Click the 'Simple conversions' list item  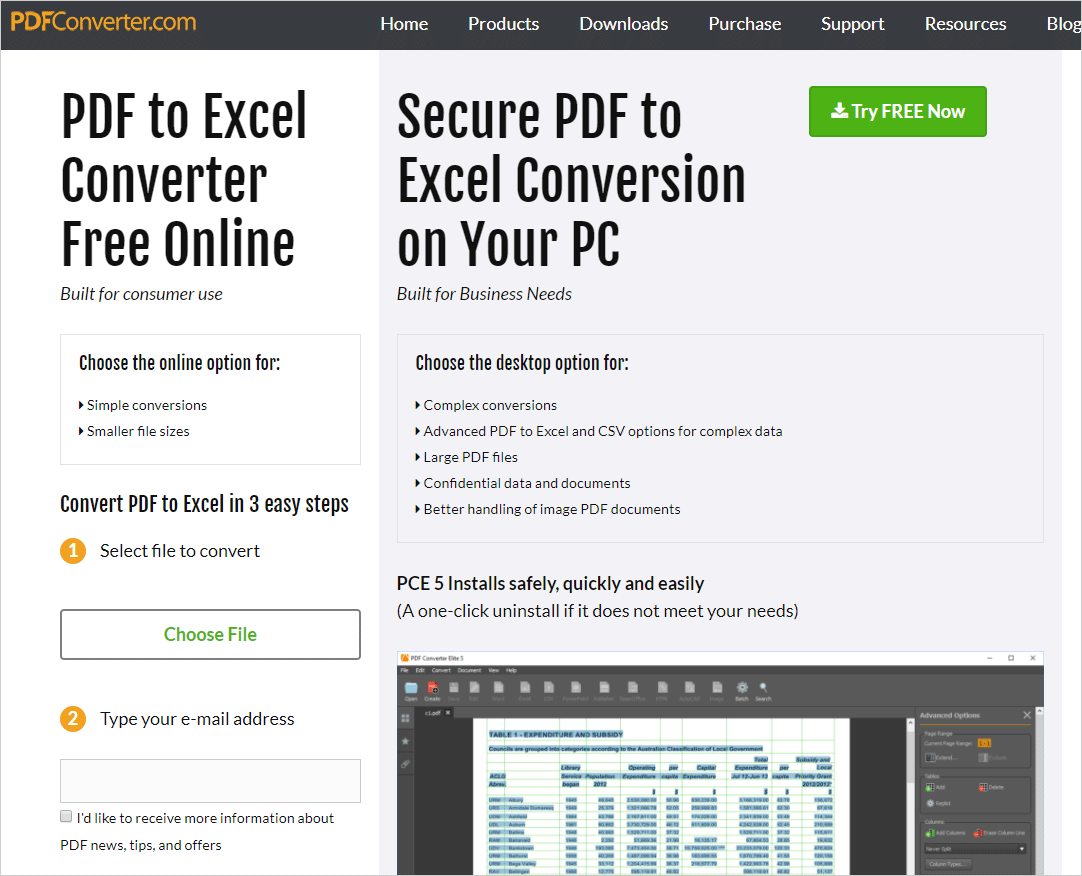coord(146,405)
